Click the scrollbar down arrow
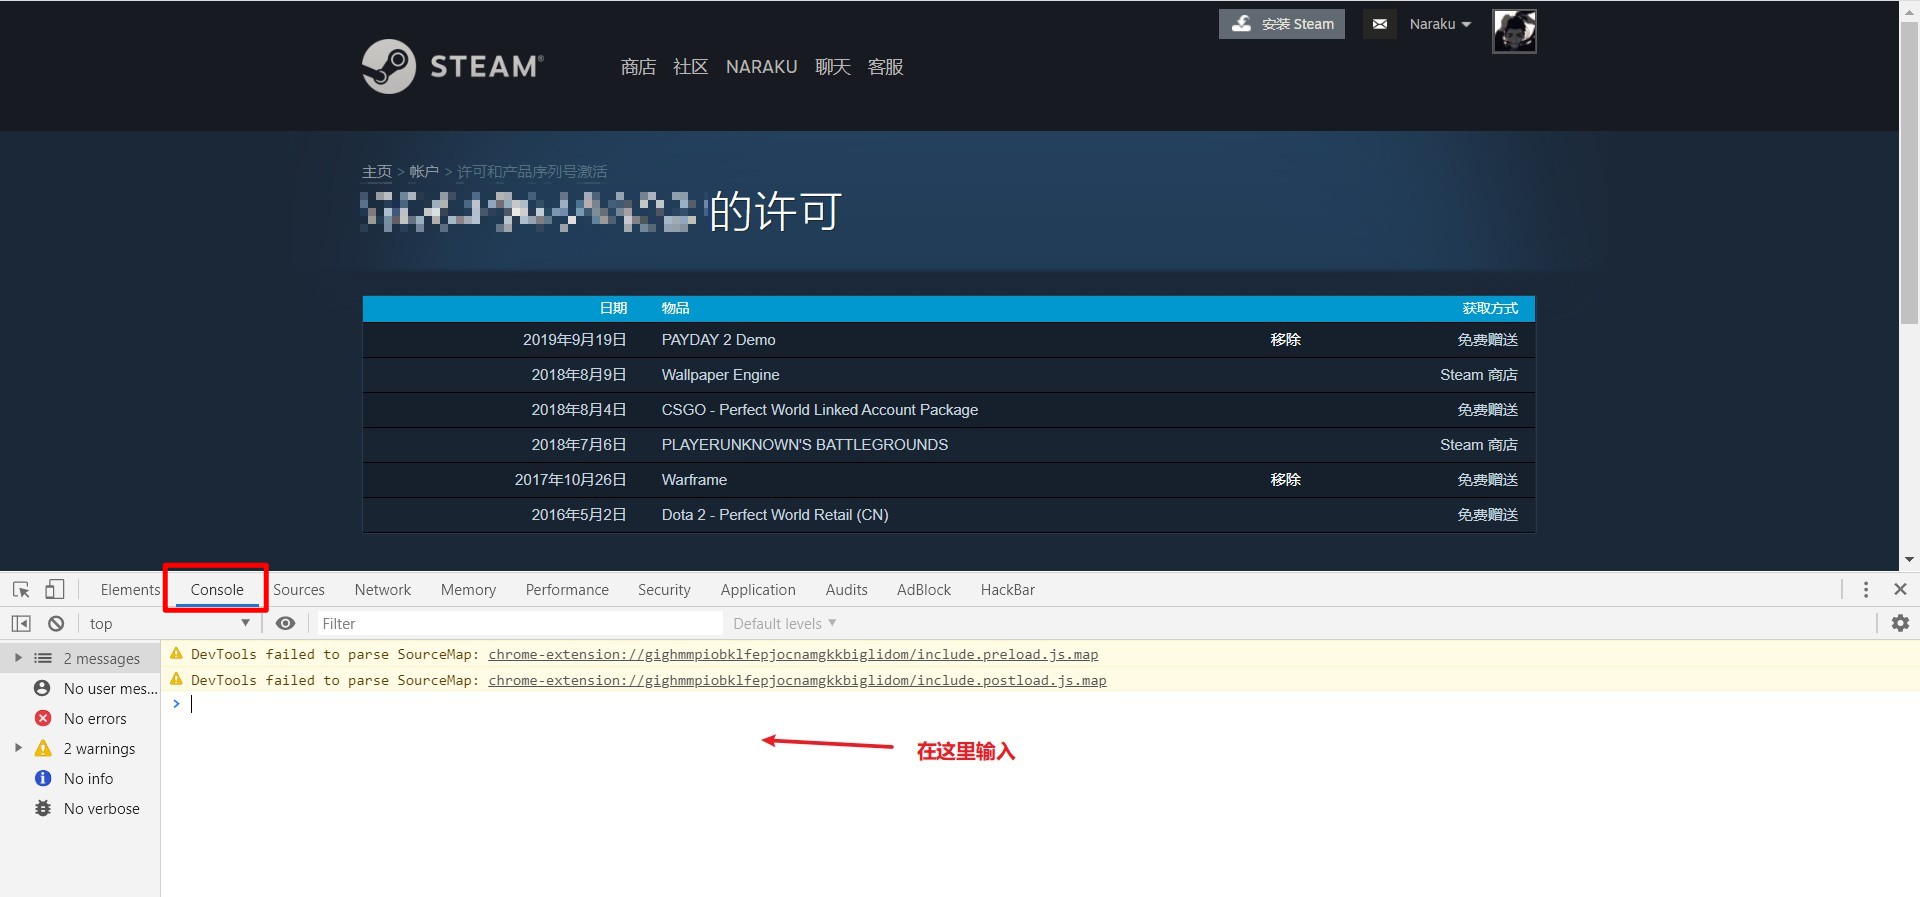 tap(1909, 560)
